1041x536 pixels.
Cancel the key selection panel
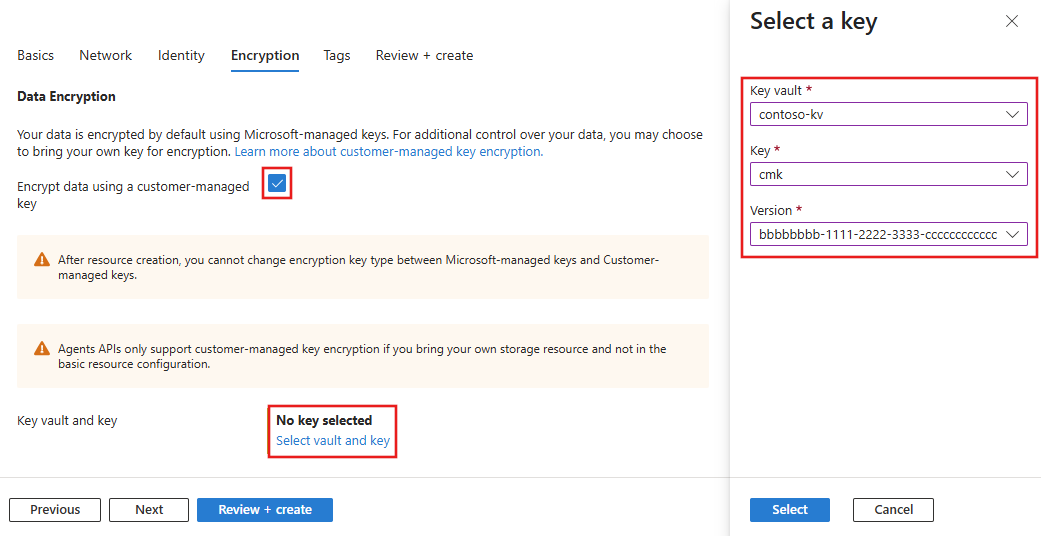click(x=893, y=510)
